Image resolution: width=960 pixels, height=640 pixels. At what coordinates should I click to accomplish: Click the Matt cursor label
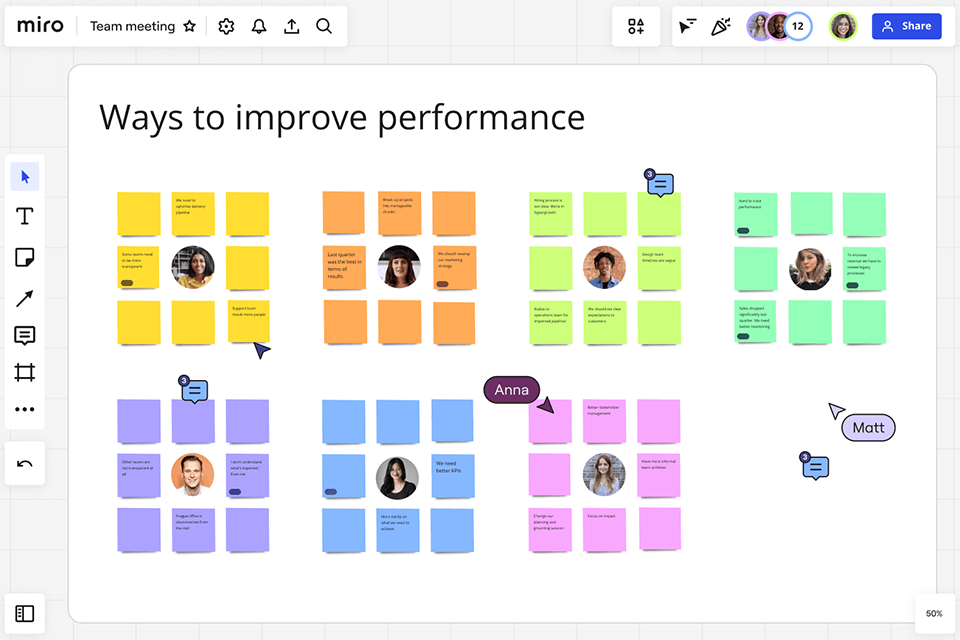pyautogui.click(x=868, y=427)
